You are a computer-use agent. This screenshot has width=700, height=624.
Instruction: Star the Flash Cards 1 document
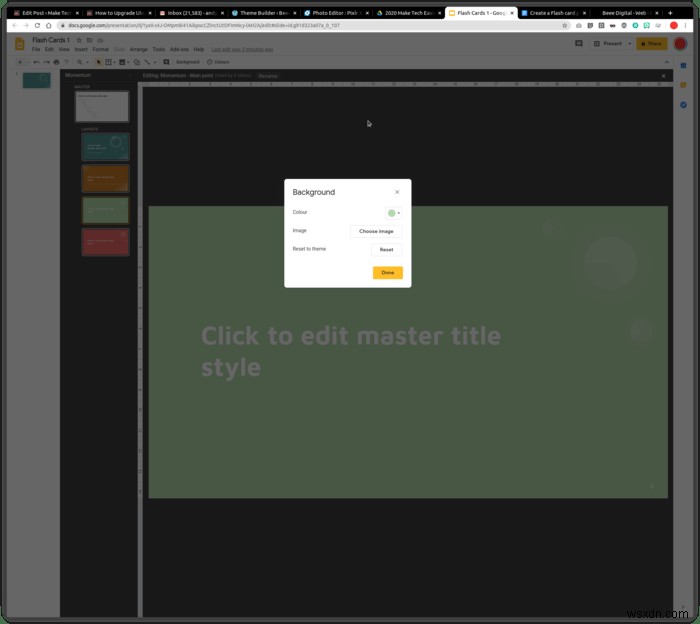pos(79,40)
